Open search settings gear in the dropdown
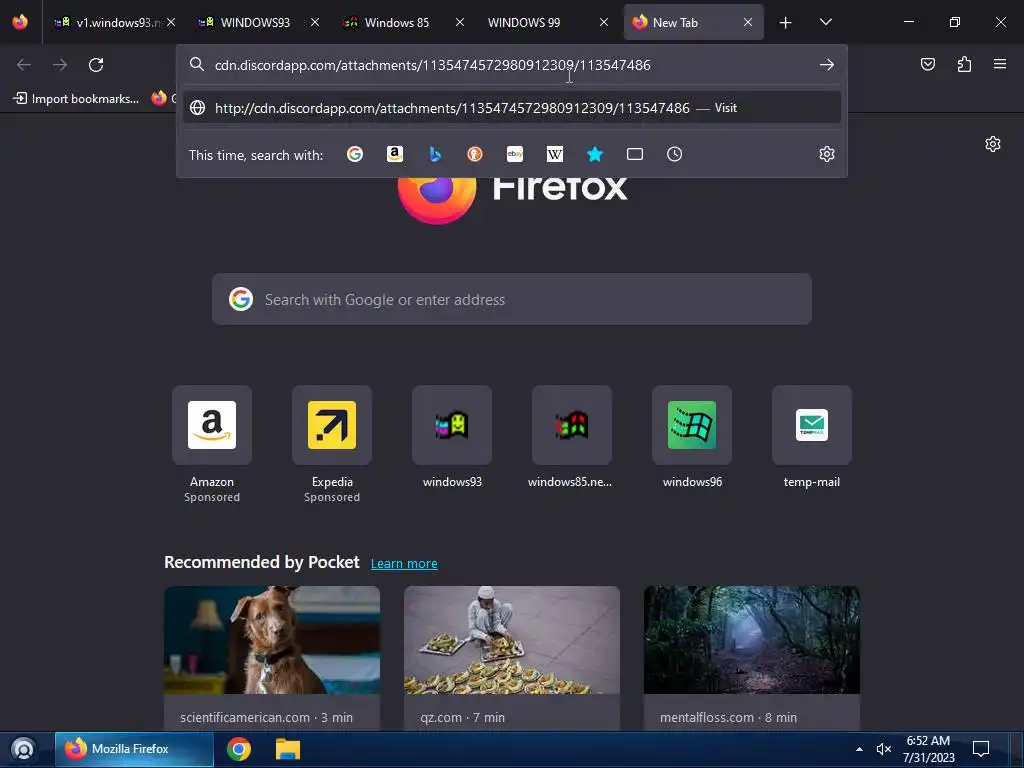Image resolution: width=1024 pixels, height=768 pixels. click(x=827, y=154)
